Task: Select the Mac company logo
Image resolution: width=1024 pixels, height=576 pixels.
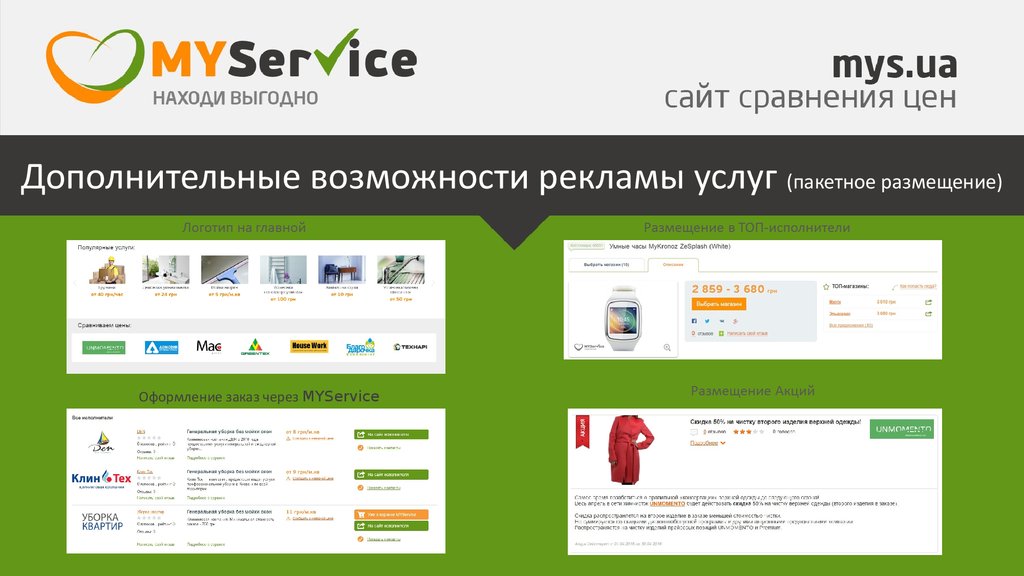Action: [x=209, y=346]
